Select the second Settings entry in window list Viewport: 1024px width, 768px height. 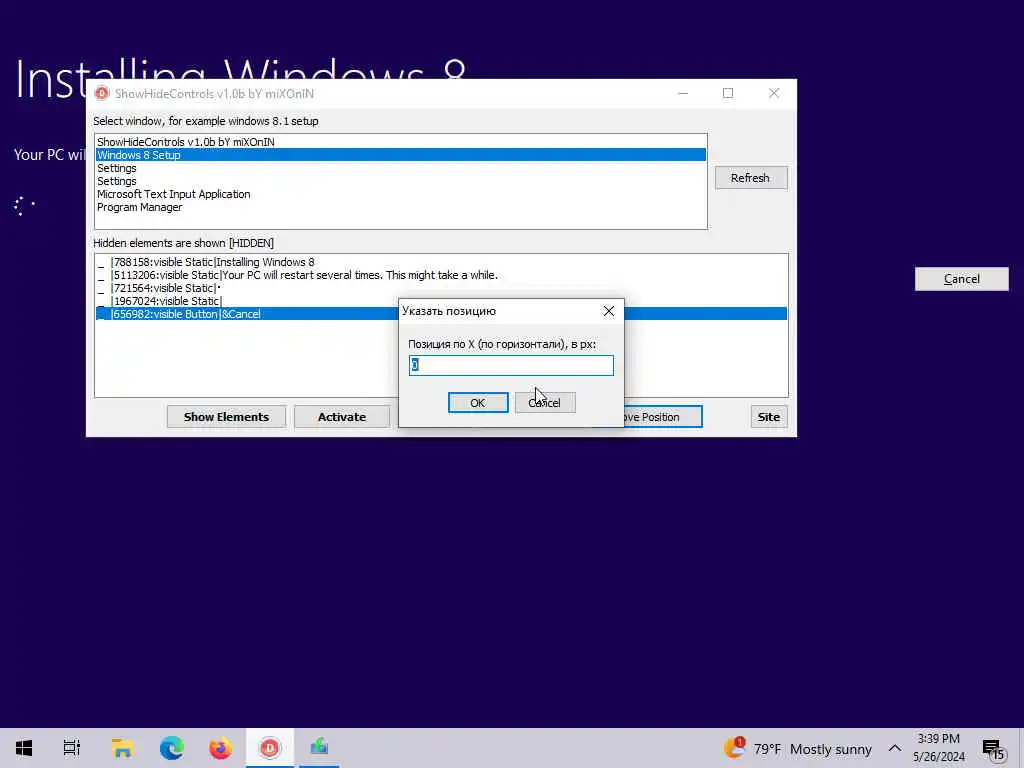tap(401, 181)
